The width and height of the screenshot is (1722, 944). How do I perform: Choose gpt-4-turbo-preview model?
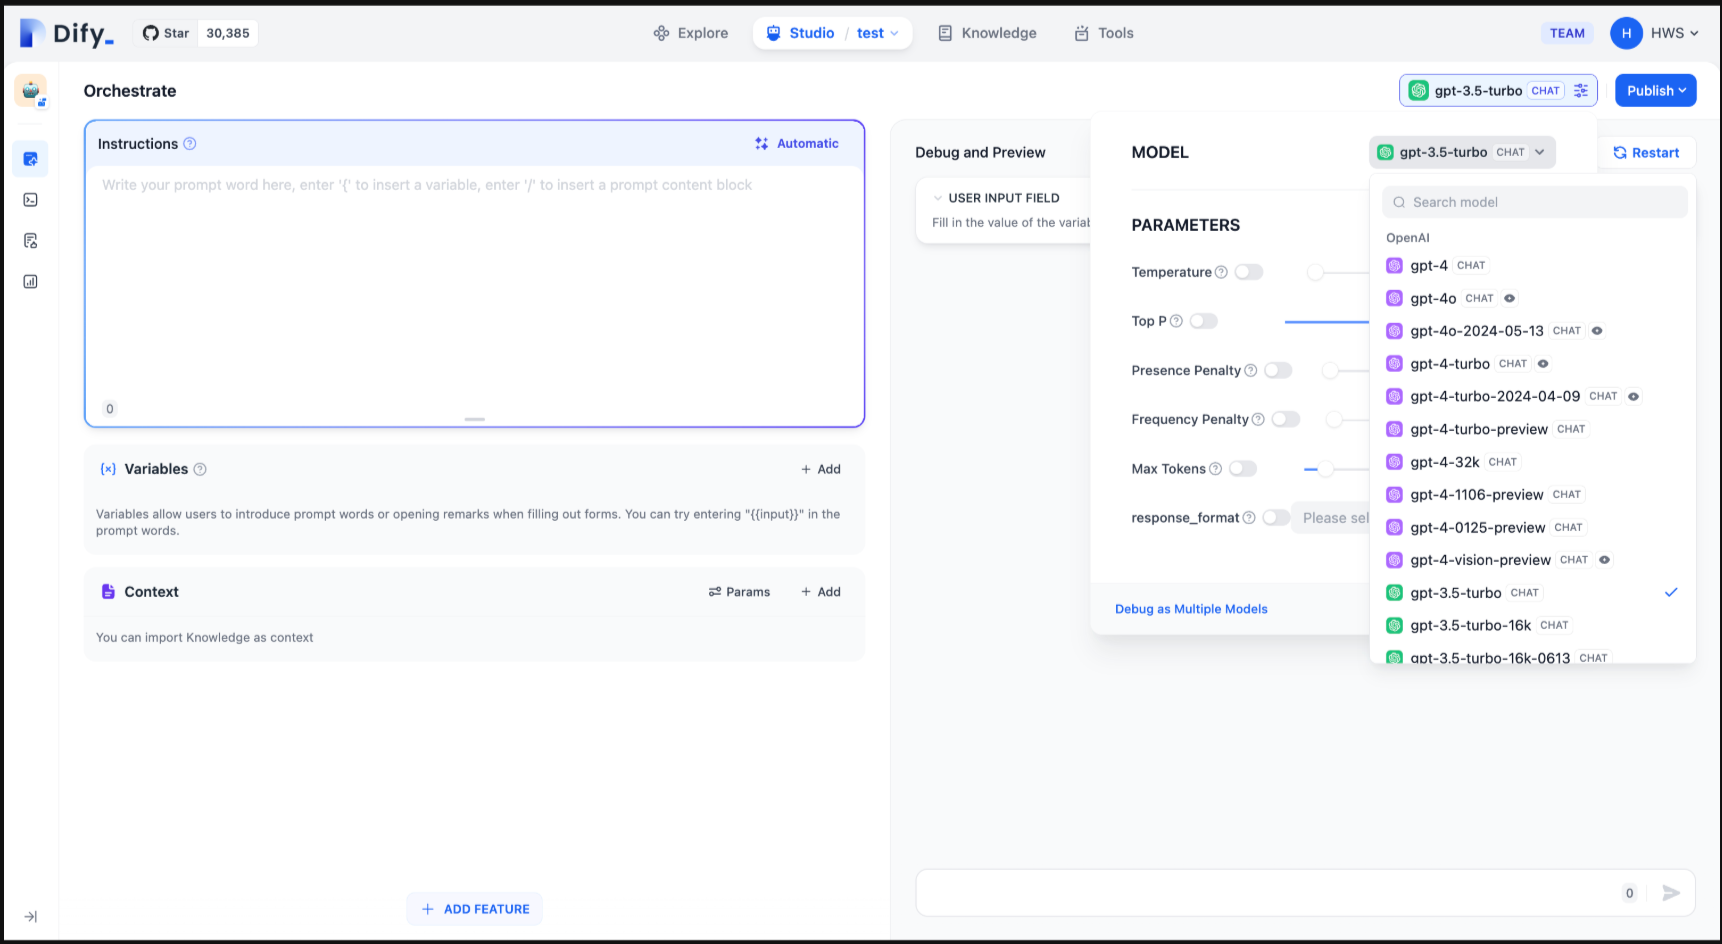pyautogui.click(x=1533, y=429)
